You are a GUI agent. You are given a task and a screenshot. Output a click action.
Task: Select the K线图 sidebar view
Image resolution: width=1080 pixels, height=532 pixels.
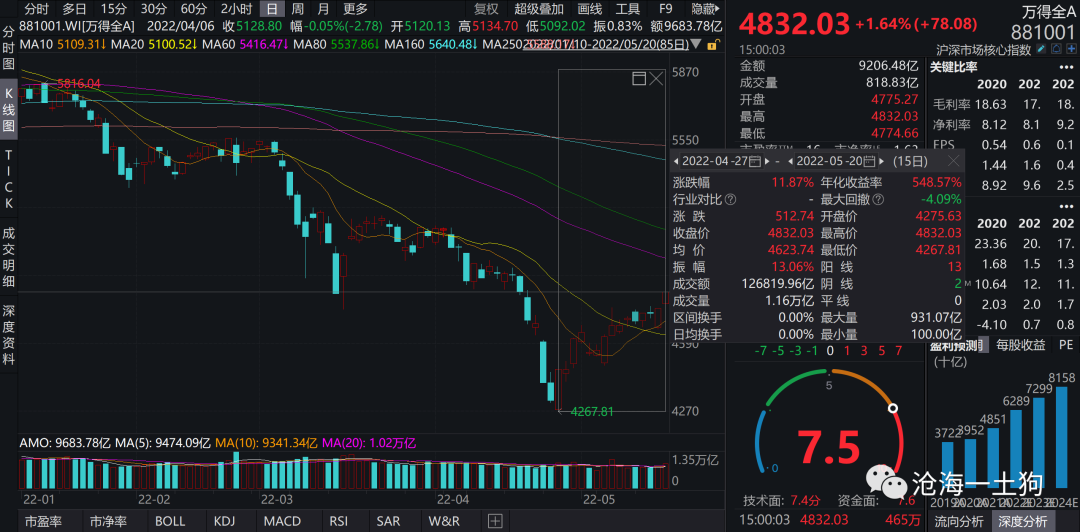tap(9, 109)
